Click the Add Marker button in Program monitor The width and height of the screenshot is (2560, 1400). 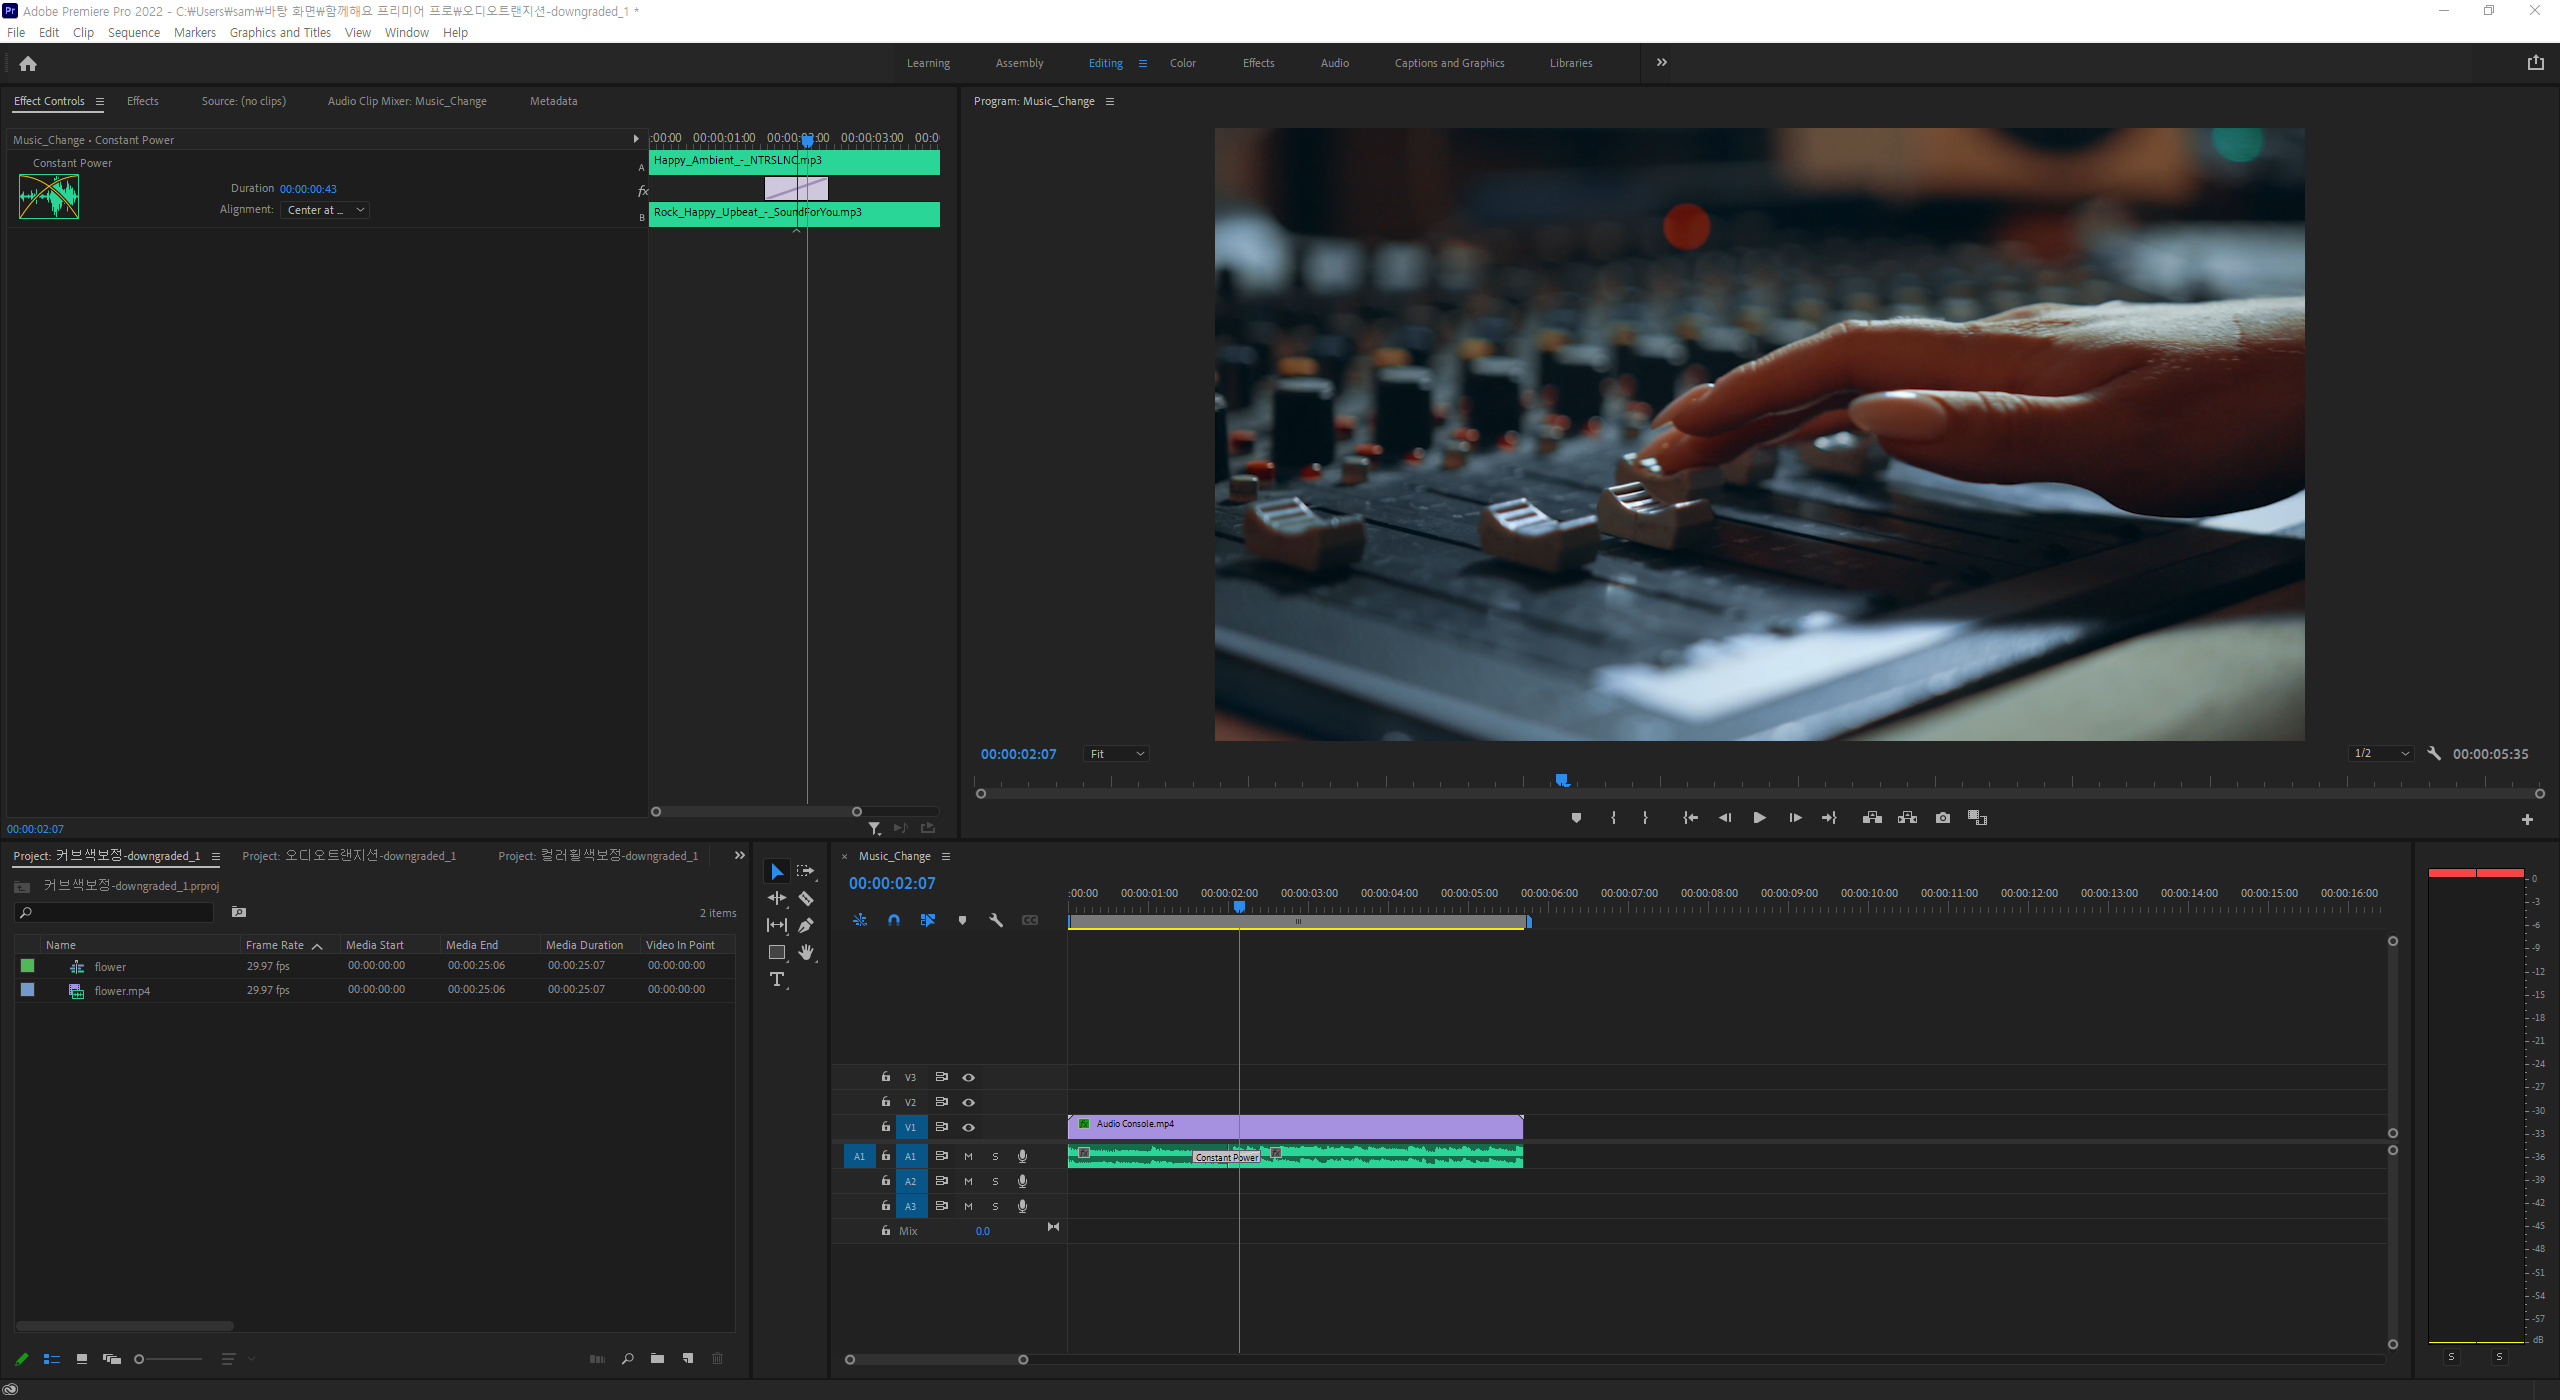click(x=1576, y=818)
